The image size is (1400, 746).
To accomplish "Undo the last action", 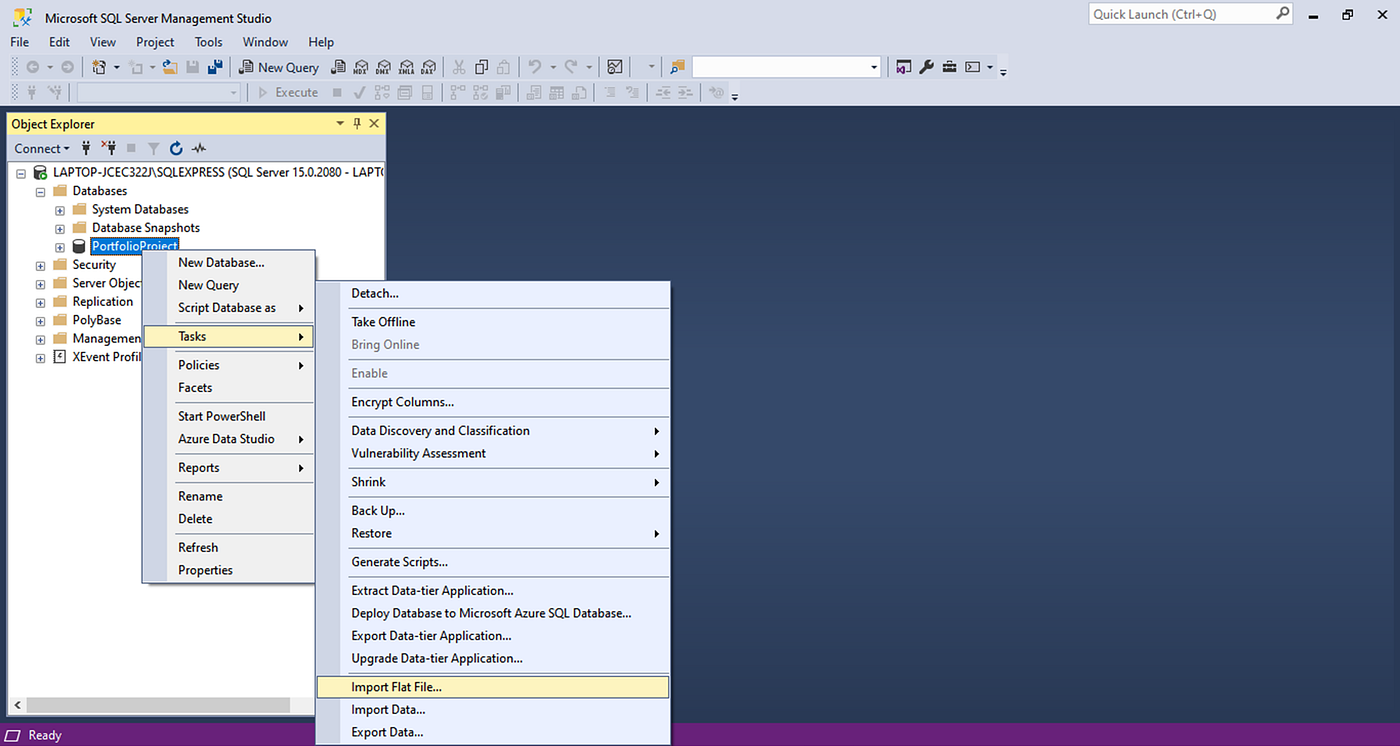I will tap(535, 67).
